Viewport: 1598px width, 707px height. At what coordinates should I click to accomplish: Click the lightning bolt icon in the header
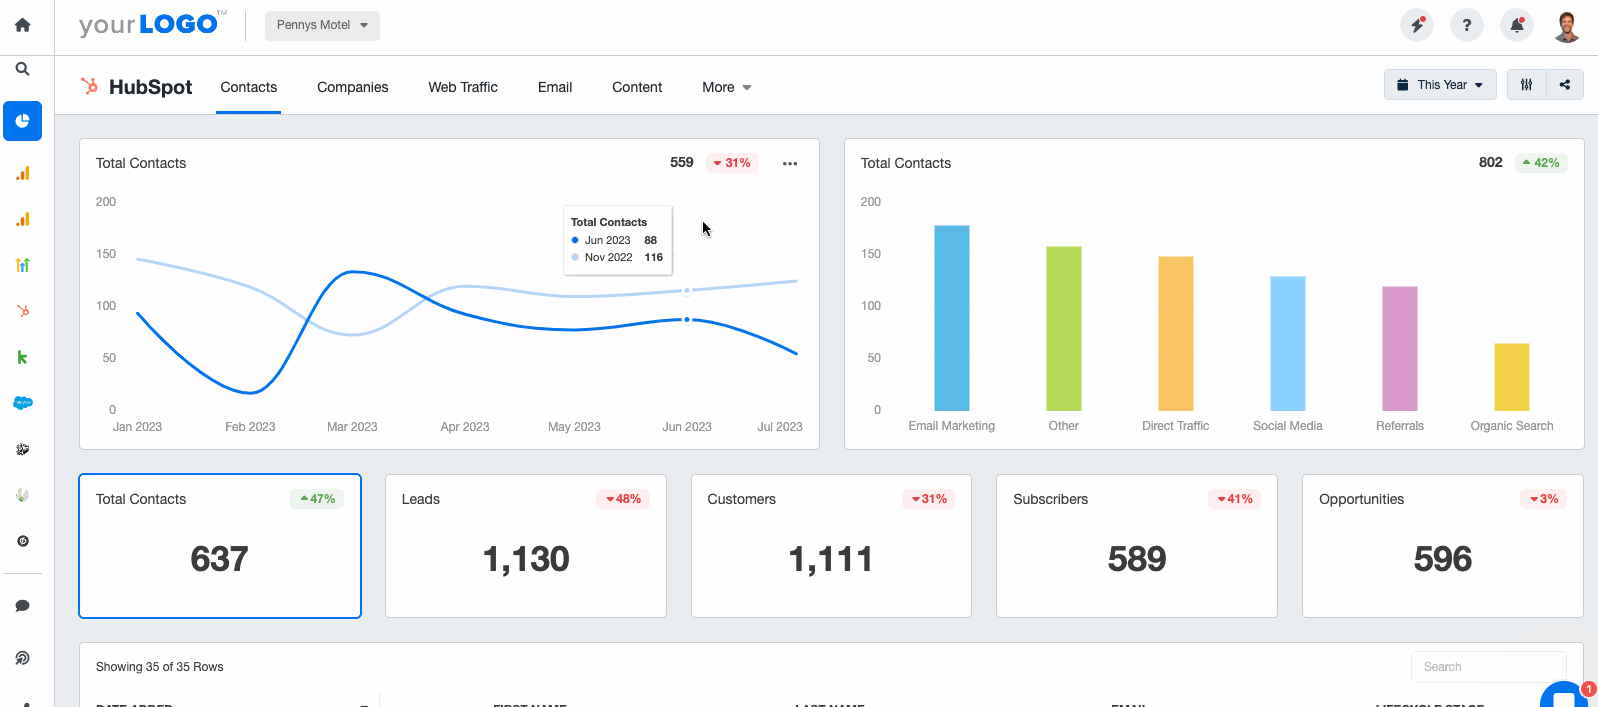1416,25
